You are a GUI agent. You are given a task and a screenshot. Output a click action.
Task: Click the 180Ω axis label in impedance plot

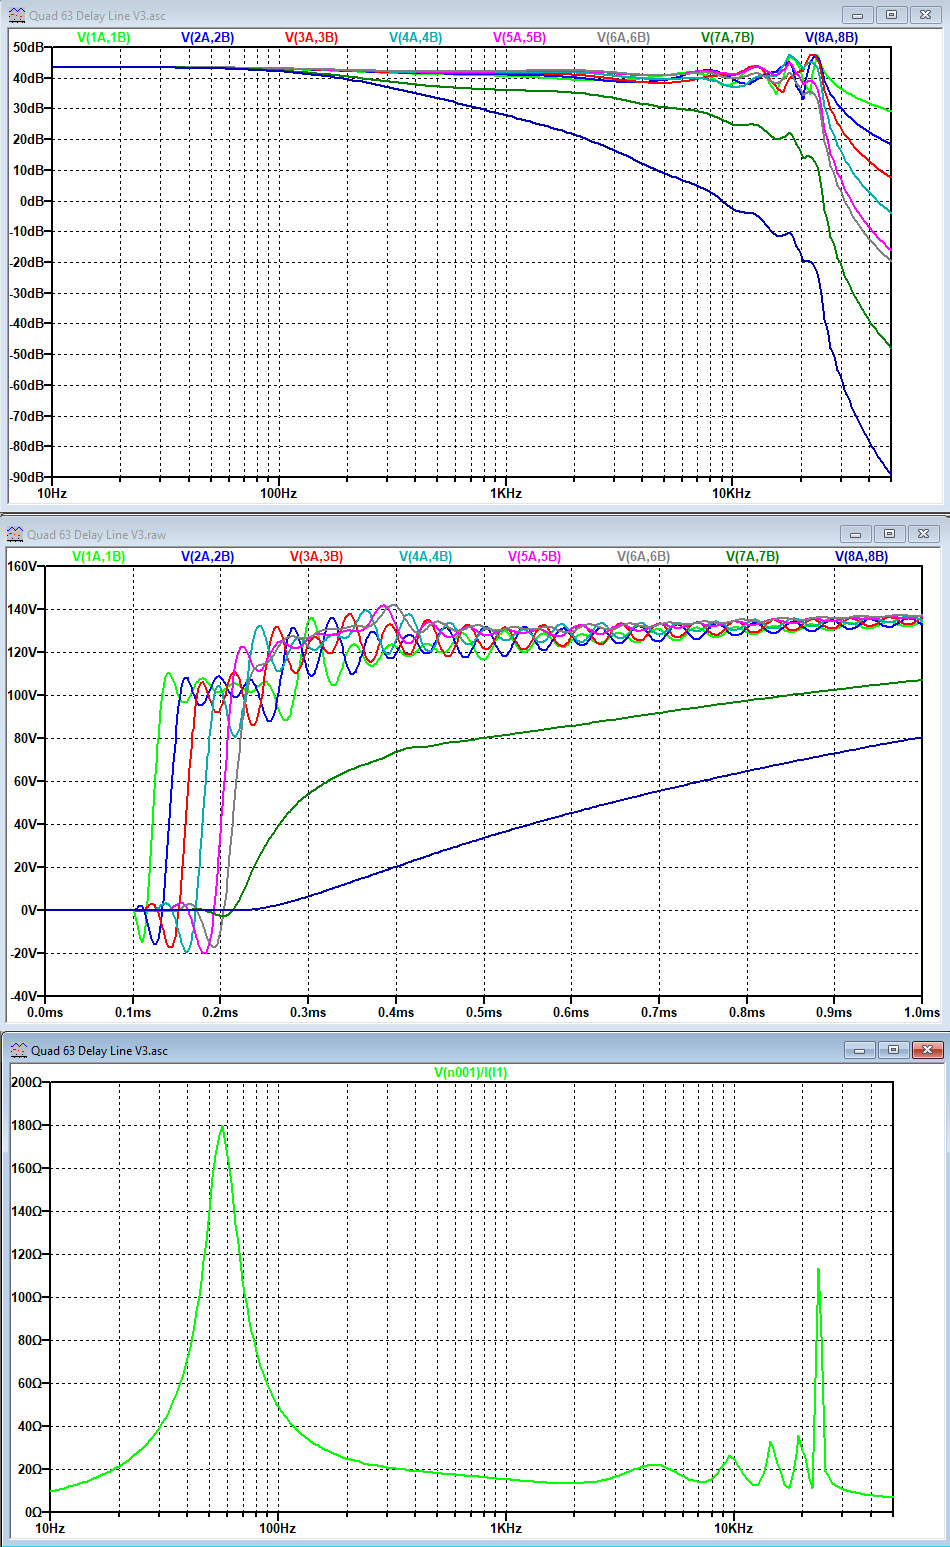pos(26,1125)
